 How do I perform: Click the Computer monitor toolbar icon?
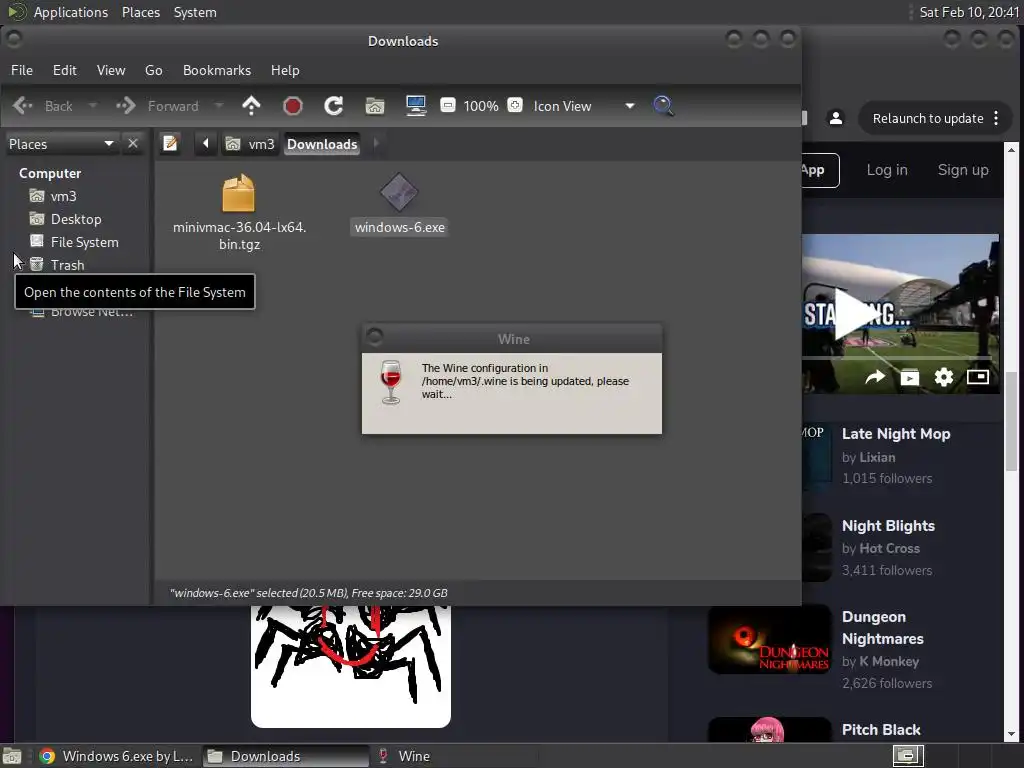point(416,106)
